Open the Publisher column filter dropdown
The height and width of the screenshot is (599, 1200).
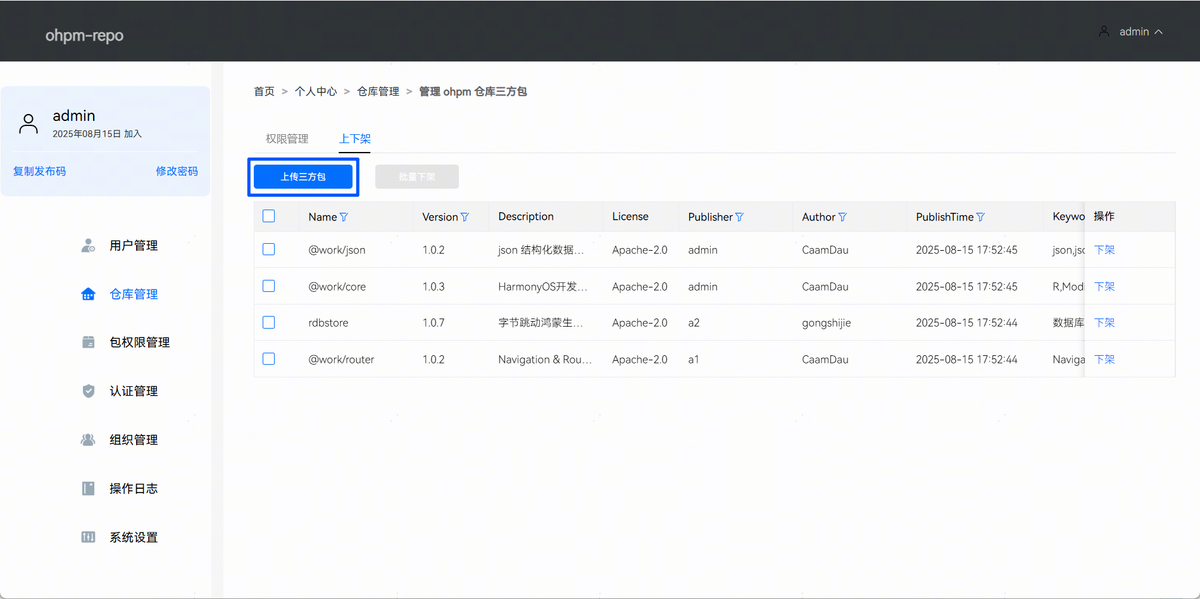pos(740,217)
